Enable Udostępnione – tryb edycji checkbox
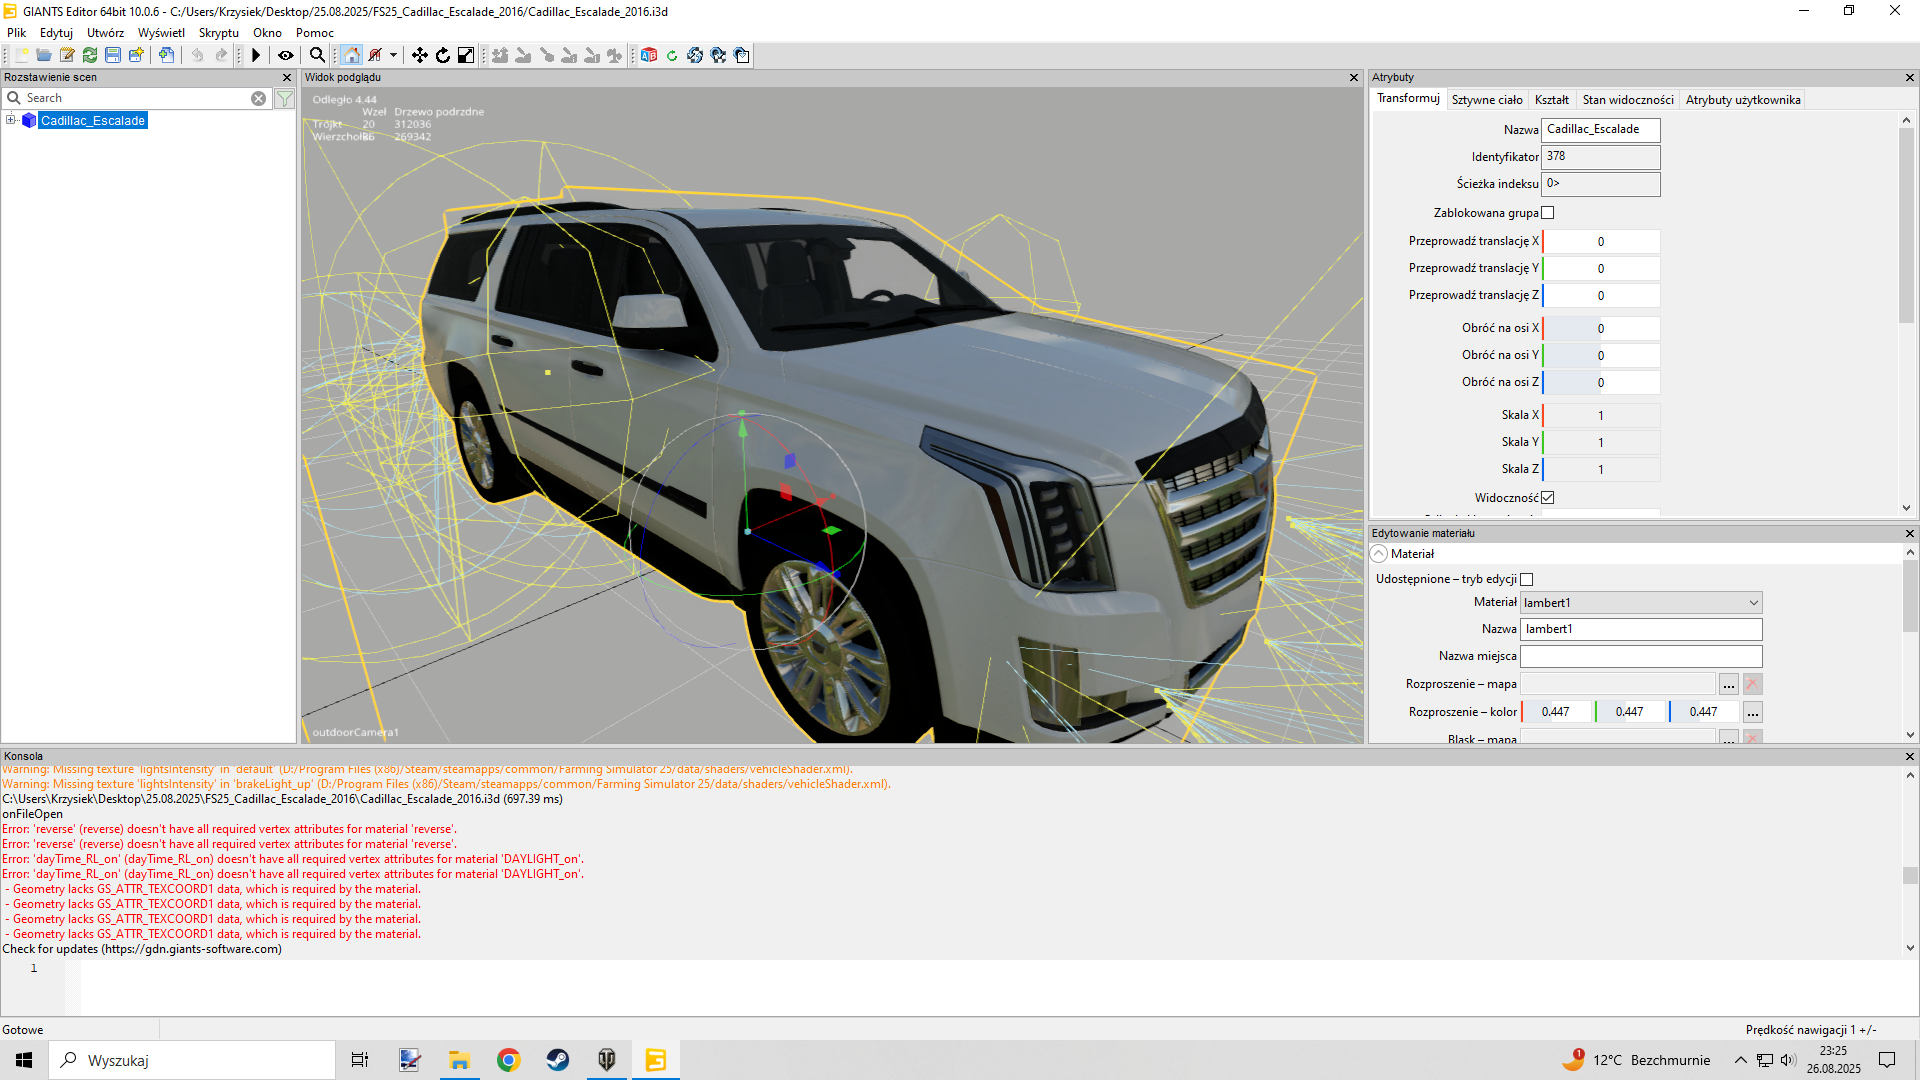The height and width of the screenshot is (1080, 1920). (1527, 580)
